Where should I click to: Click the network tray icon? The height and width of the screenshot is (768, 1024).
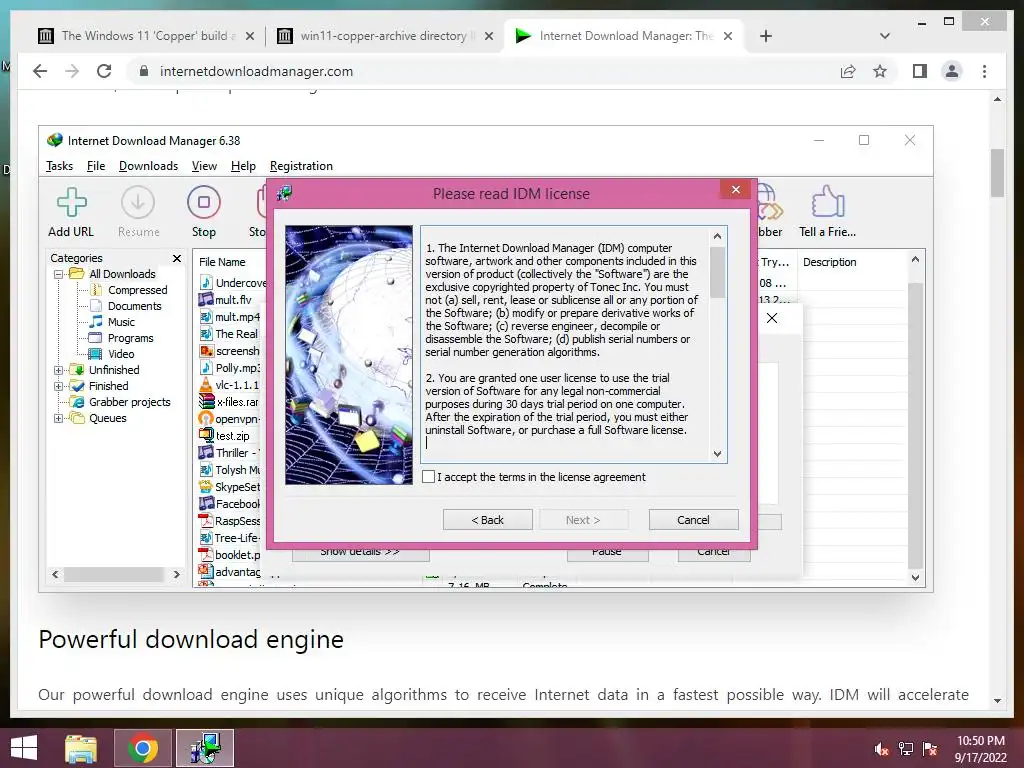pos(905,749)
